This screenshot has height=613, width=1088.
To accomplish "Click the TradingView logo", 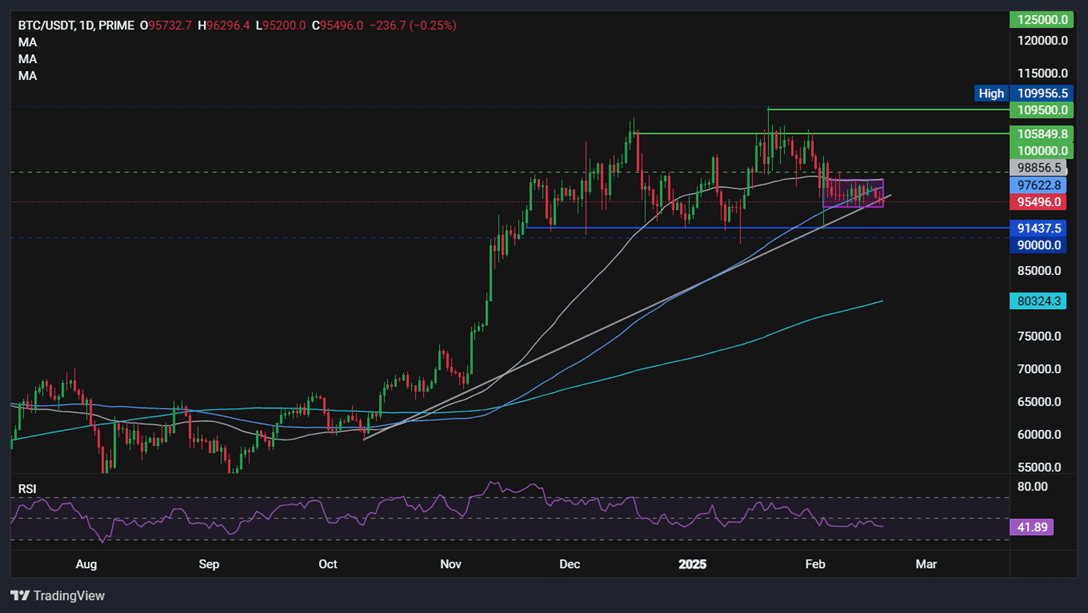I will coord(58,596).
